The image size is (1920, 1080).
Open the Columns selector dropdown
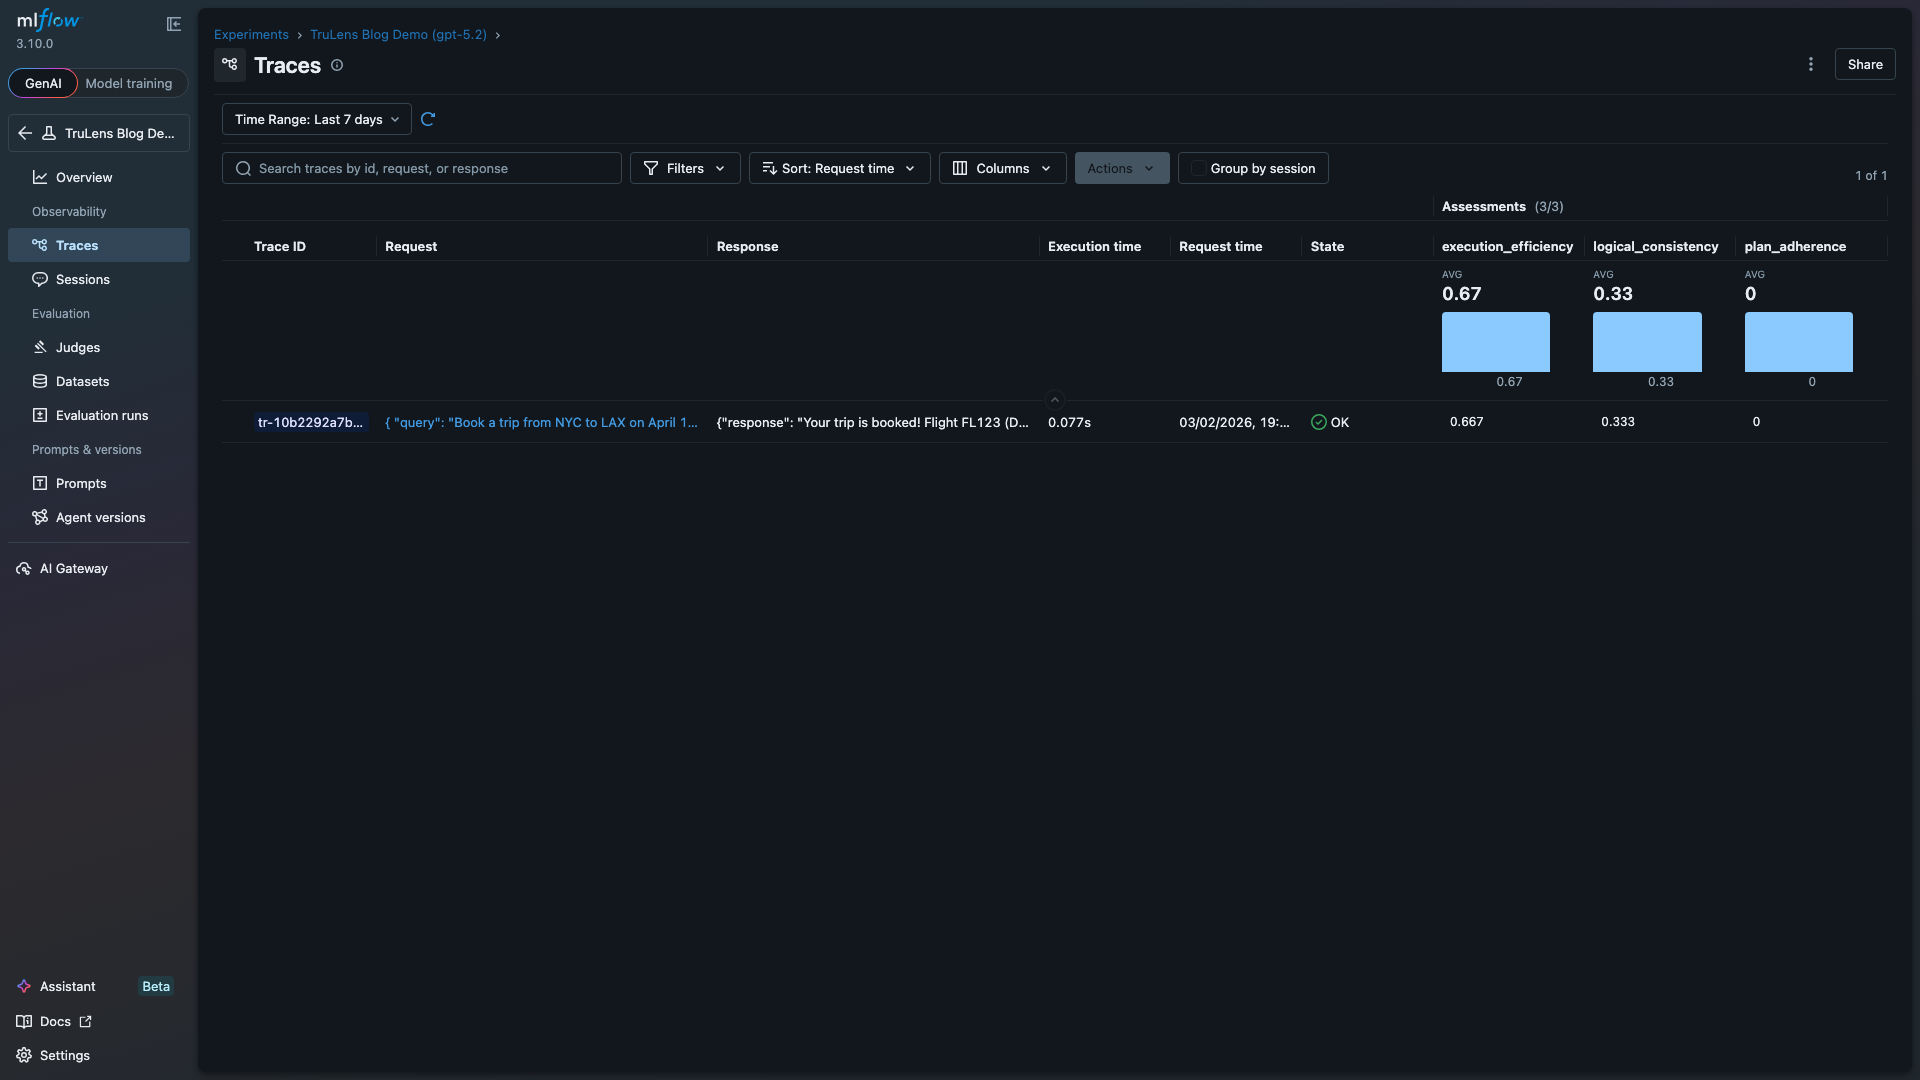click(x=1002, y=168)
